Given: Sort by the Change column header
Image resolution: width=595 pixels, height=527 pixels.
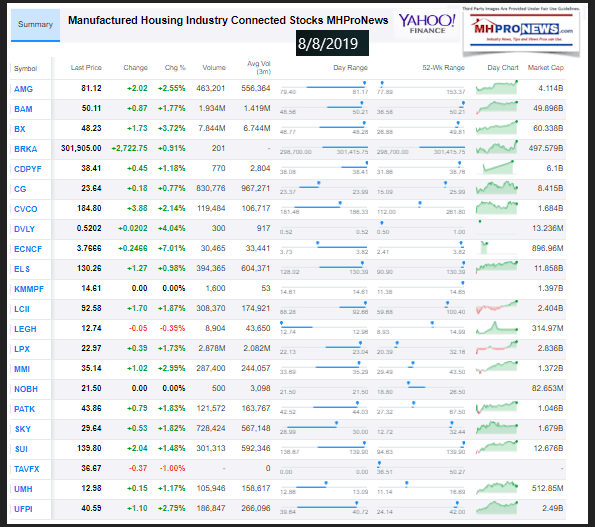Looking at the screenshot, I should [135, 68].
